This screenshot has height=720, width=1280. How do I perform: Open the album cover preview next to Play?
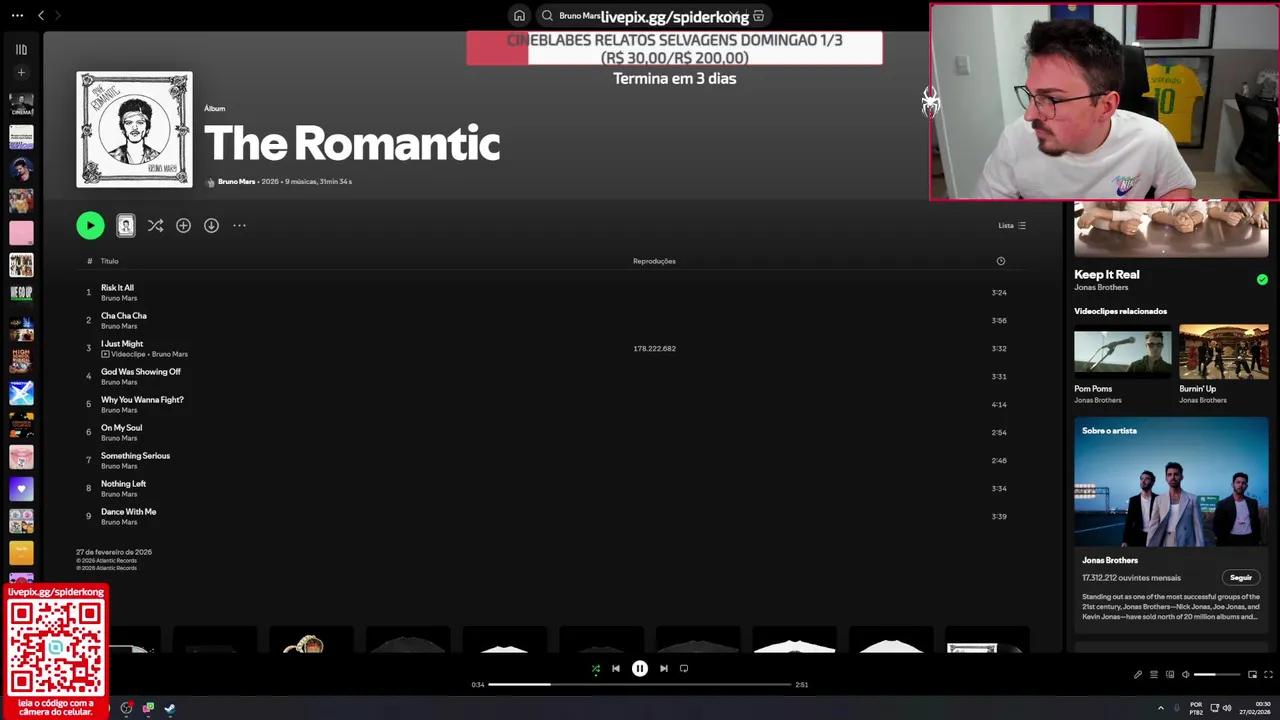[x=126, y=226]
